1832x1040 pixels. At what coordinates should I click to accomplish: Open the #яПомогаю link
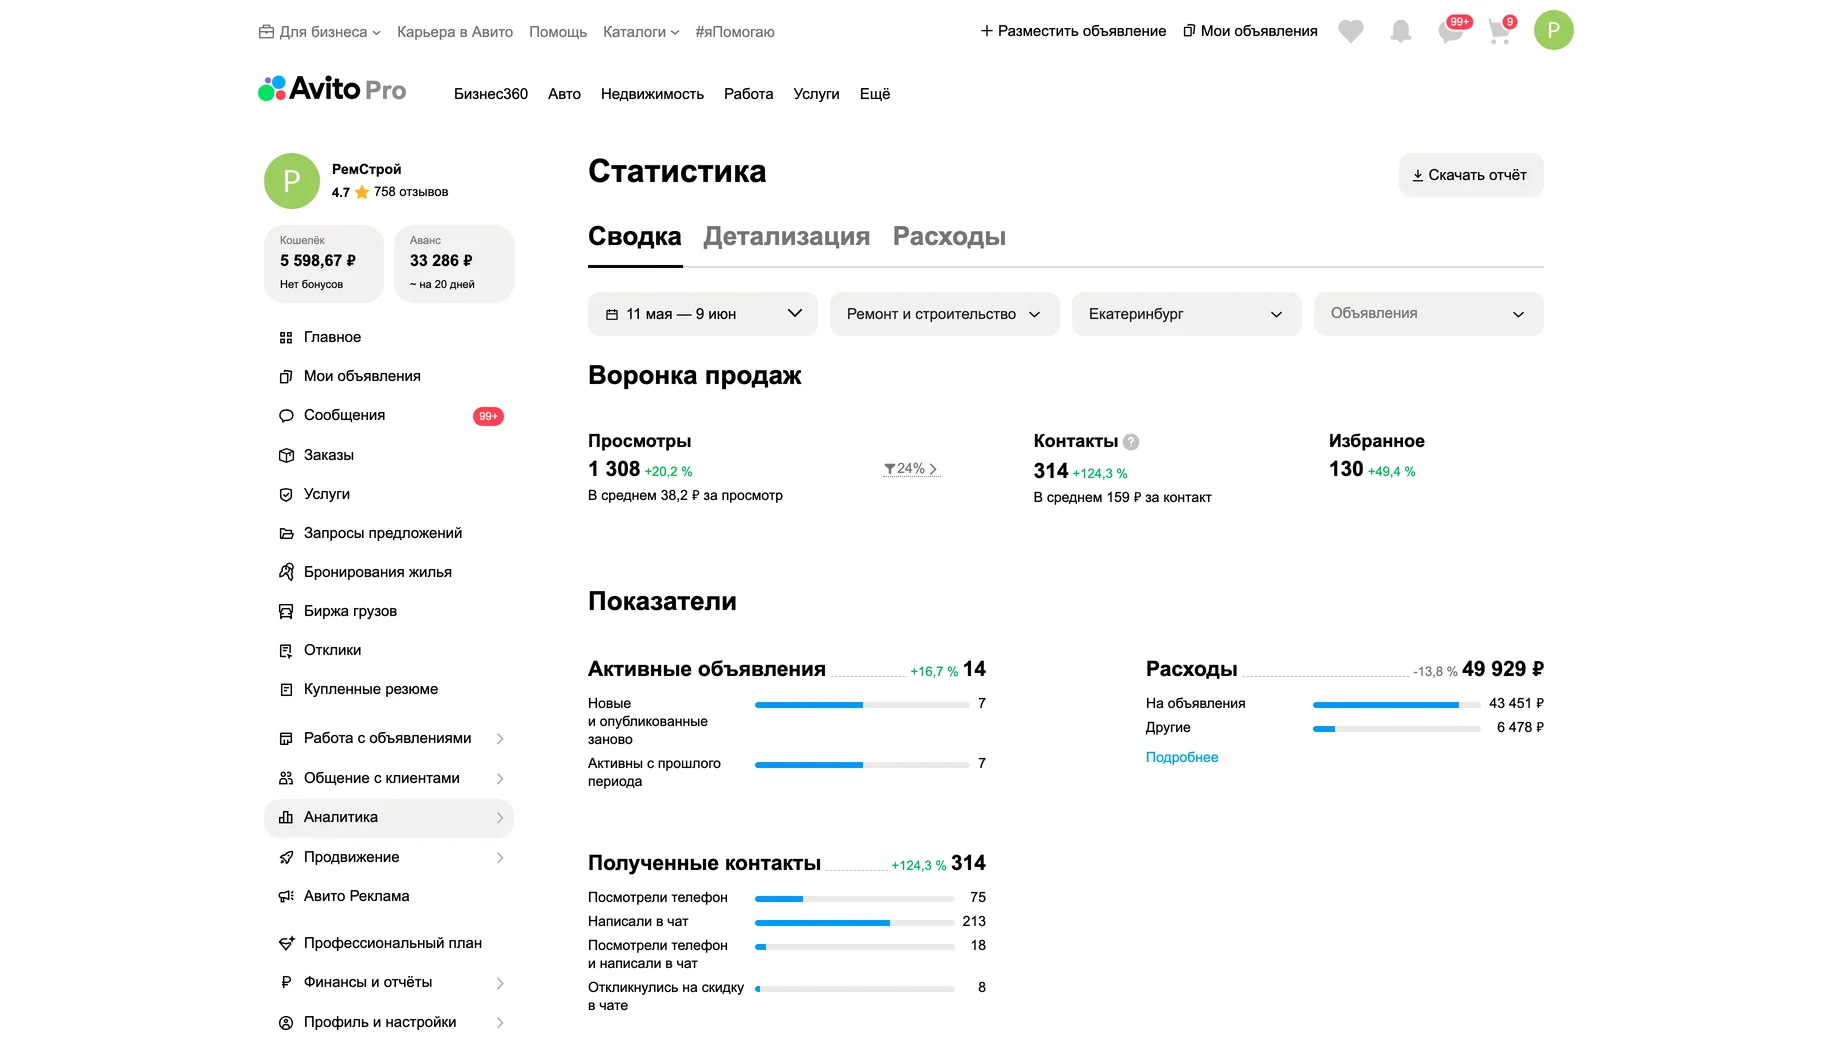point(735,32)
